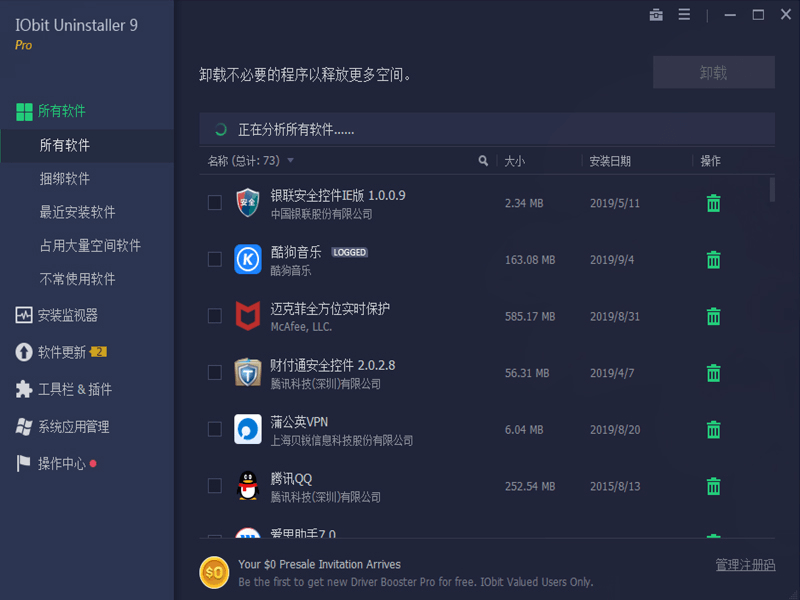Viewport: 800px width, 600px height.
Task: Click the 财付通安全控件 app icon
Action: [x=247, y=372]
